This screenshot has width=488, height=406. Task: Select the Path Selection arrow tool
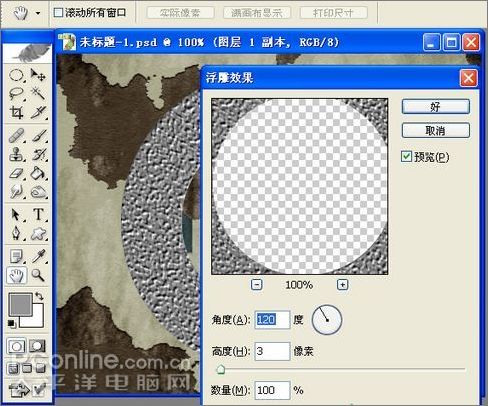[16, 215]
